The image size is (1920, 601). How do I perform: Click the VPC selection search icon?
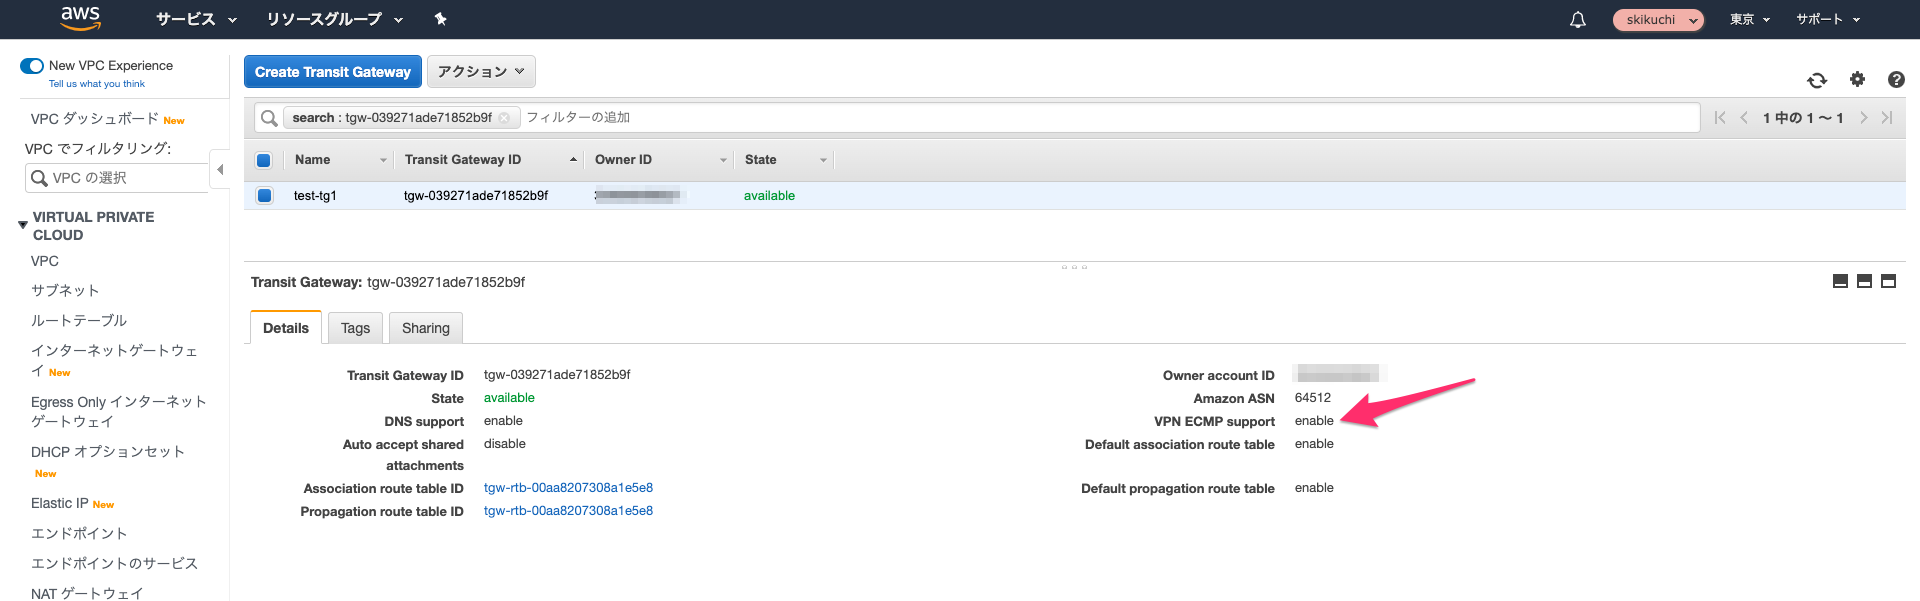coord(40,178)
